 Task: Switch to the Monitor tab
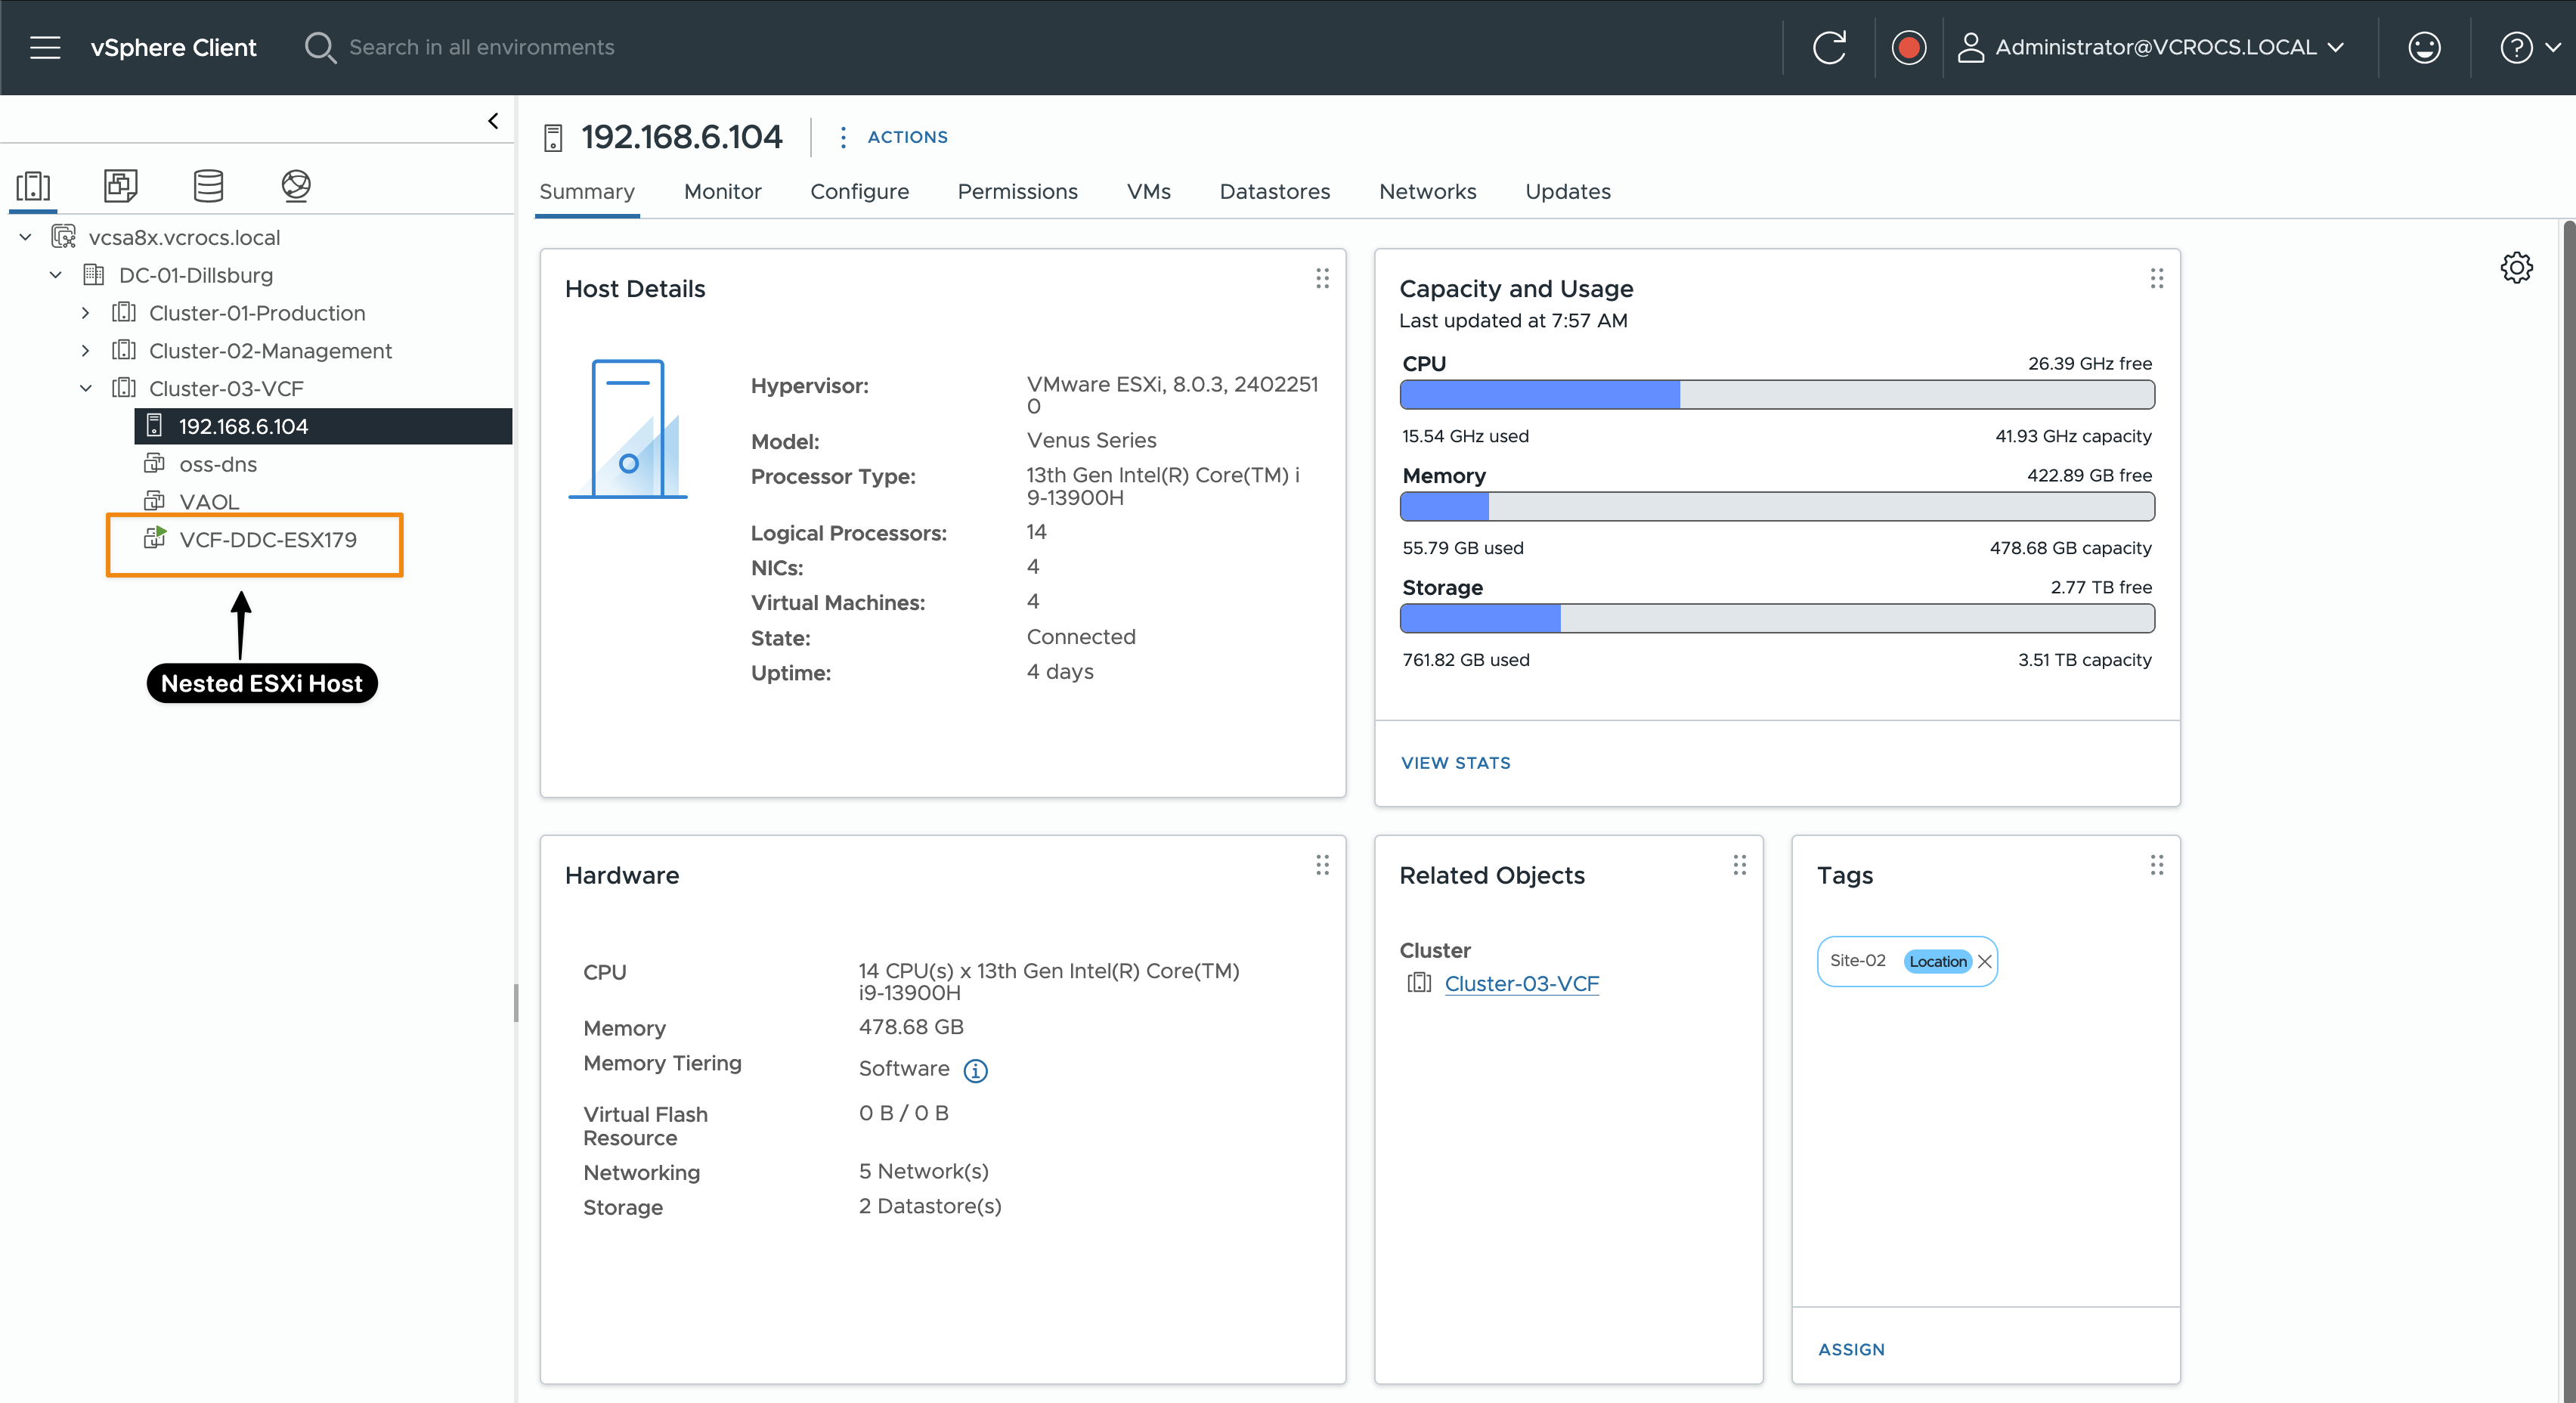[722, 192]
